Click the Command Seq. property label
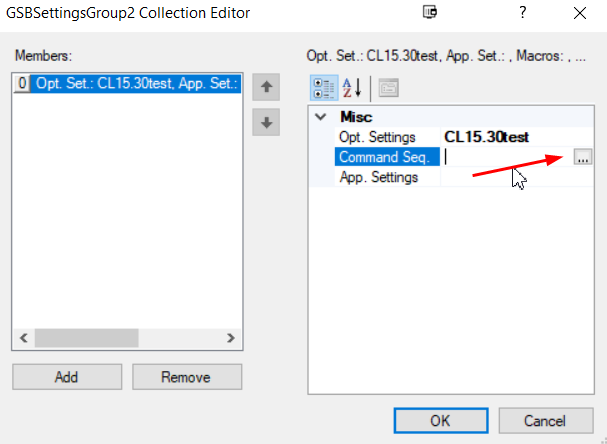Image resolution: width=607 pixels, height=444 pixels. (x=384, y=157)
